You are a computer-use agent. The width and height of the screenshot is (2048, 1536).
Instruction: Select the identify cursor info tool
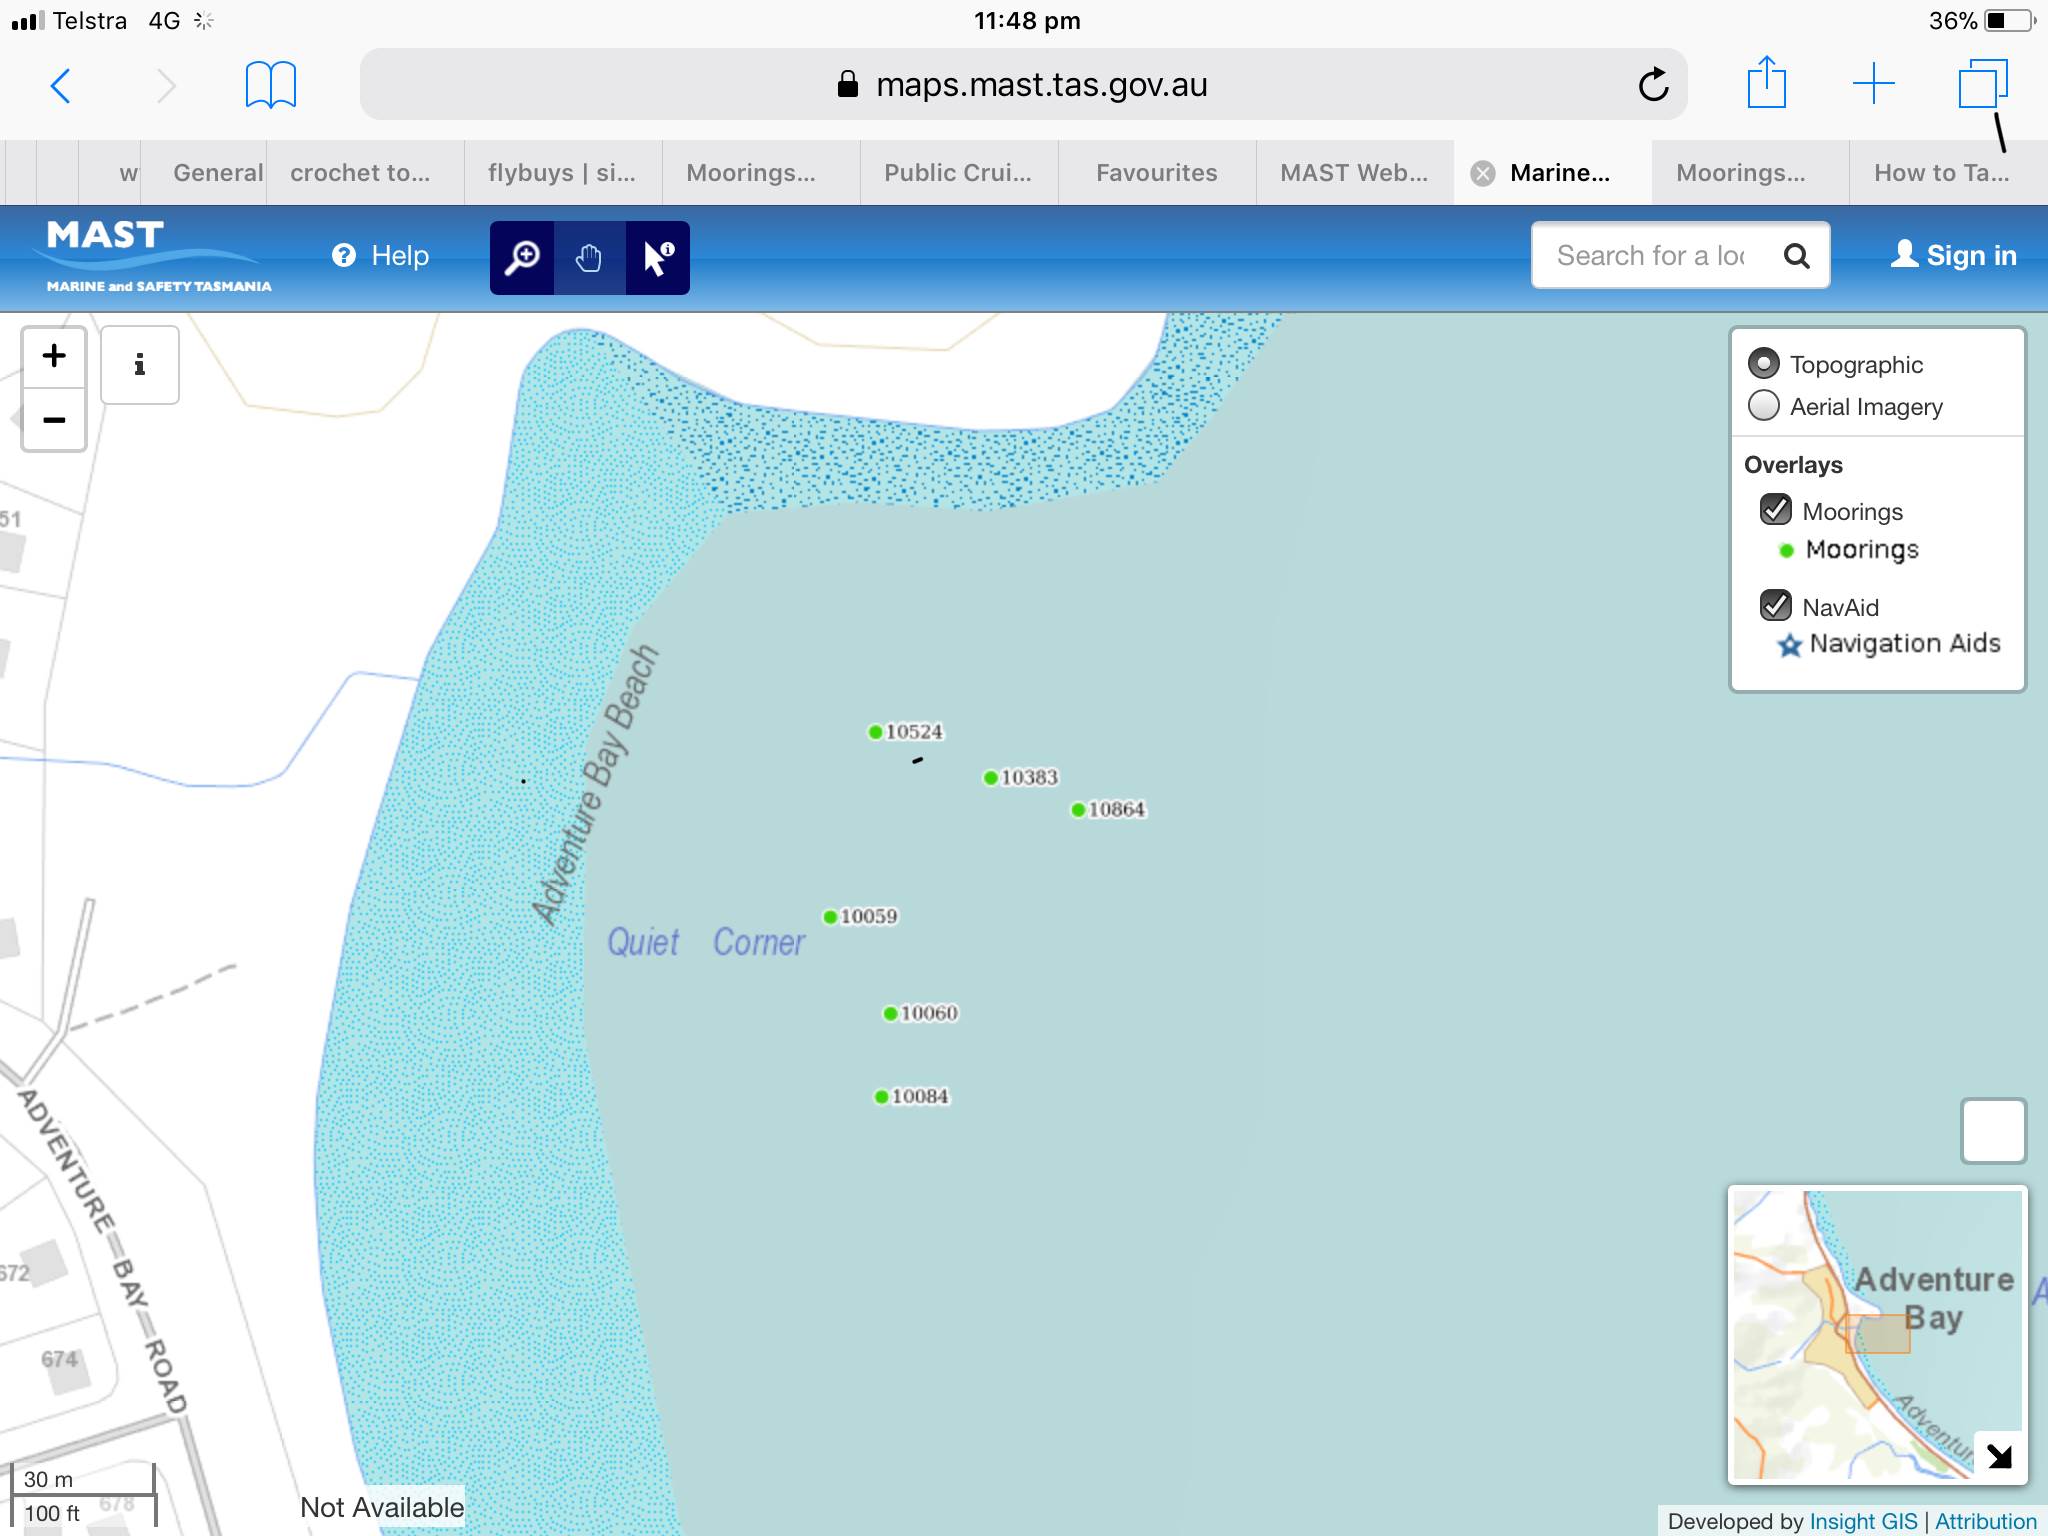[657, 258]
